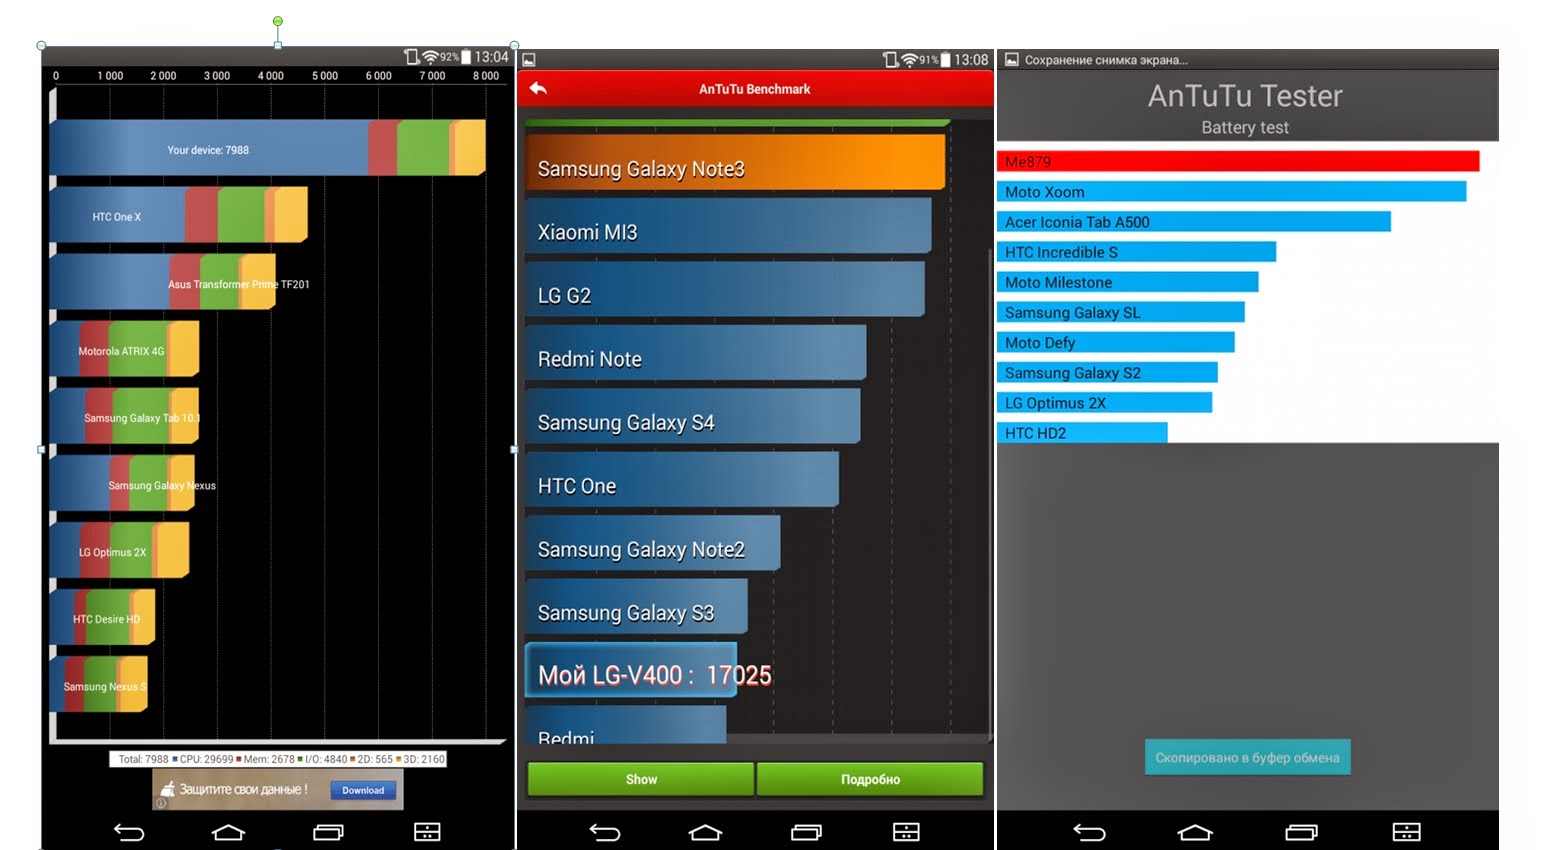Click Acer Iconia Tab A500 battery bar
Viewport: 1553px width, 850px height.
[x=1194, y=221]
